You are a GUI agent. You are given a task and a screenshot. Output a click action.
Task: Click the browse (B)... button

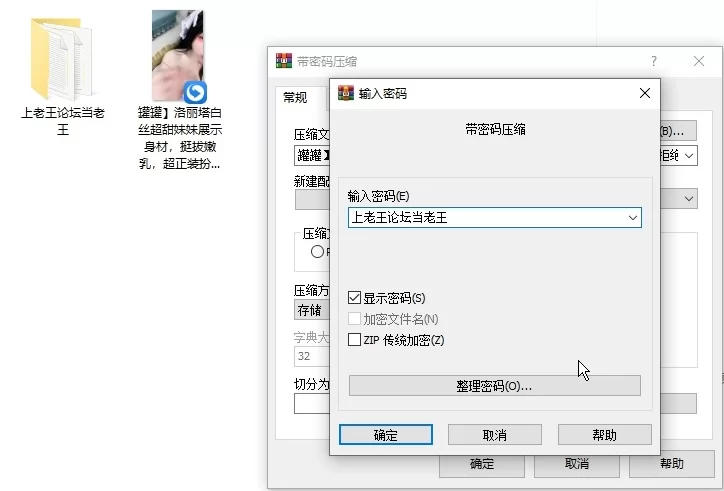[678, 131]
